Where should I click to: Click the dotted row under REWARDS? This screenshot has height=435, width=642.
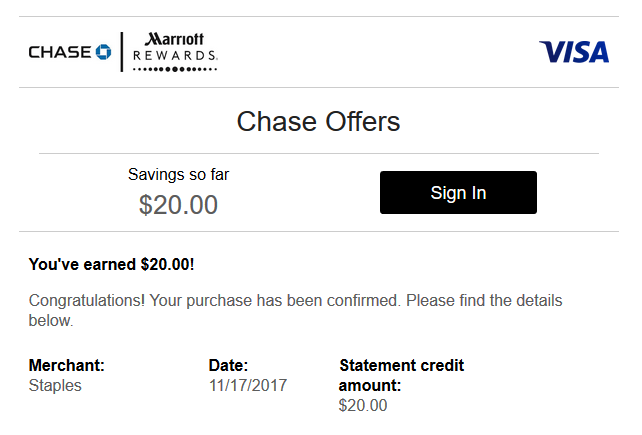click(x=175, y=69)
